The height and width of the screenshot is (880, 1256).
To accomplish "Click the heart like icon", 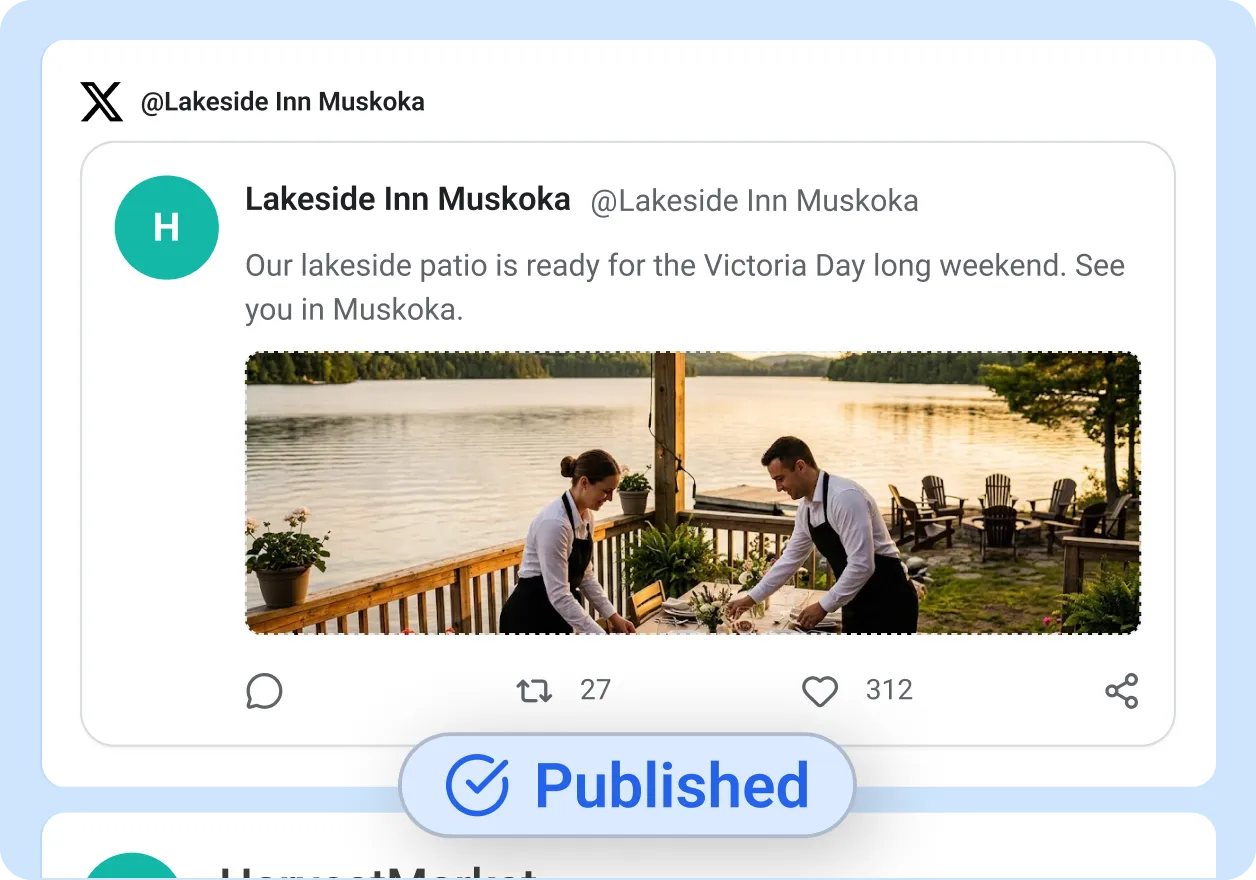I will (x=819, y=690).
